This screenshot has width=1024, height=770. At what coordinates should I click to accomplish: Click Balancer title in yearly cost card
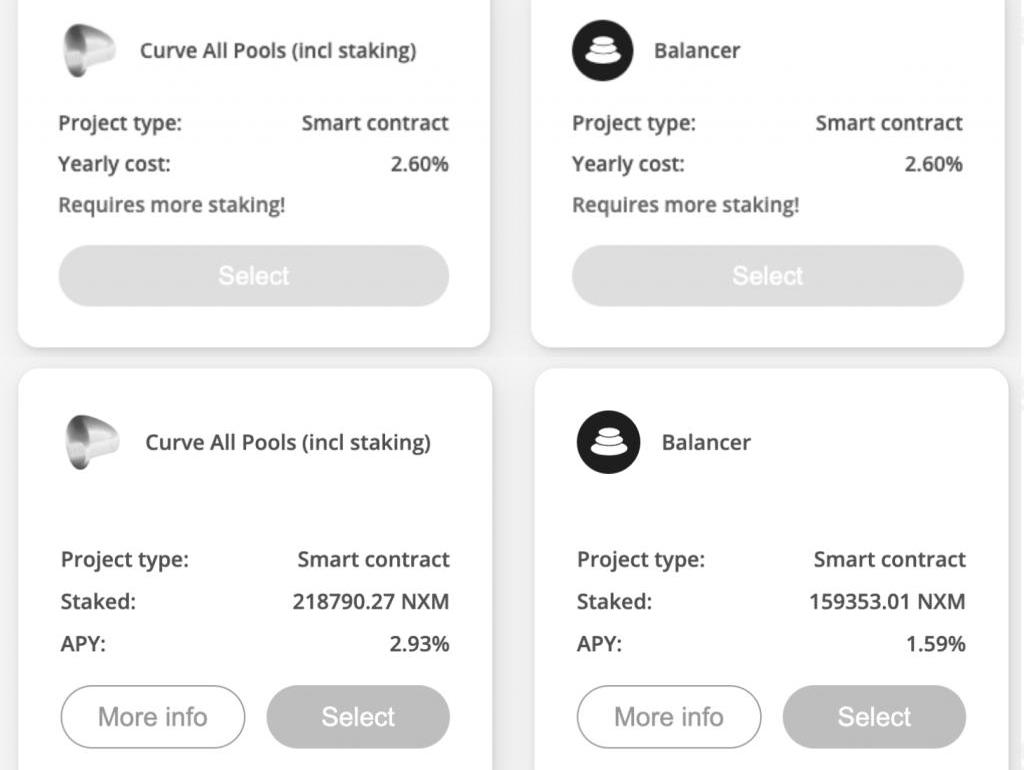click(x=697, y=50)
